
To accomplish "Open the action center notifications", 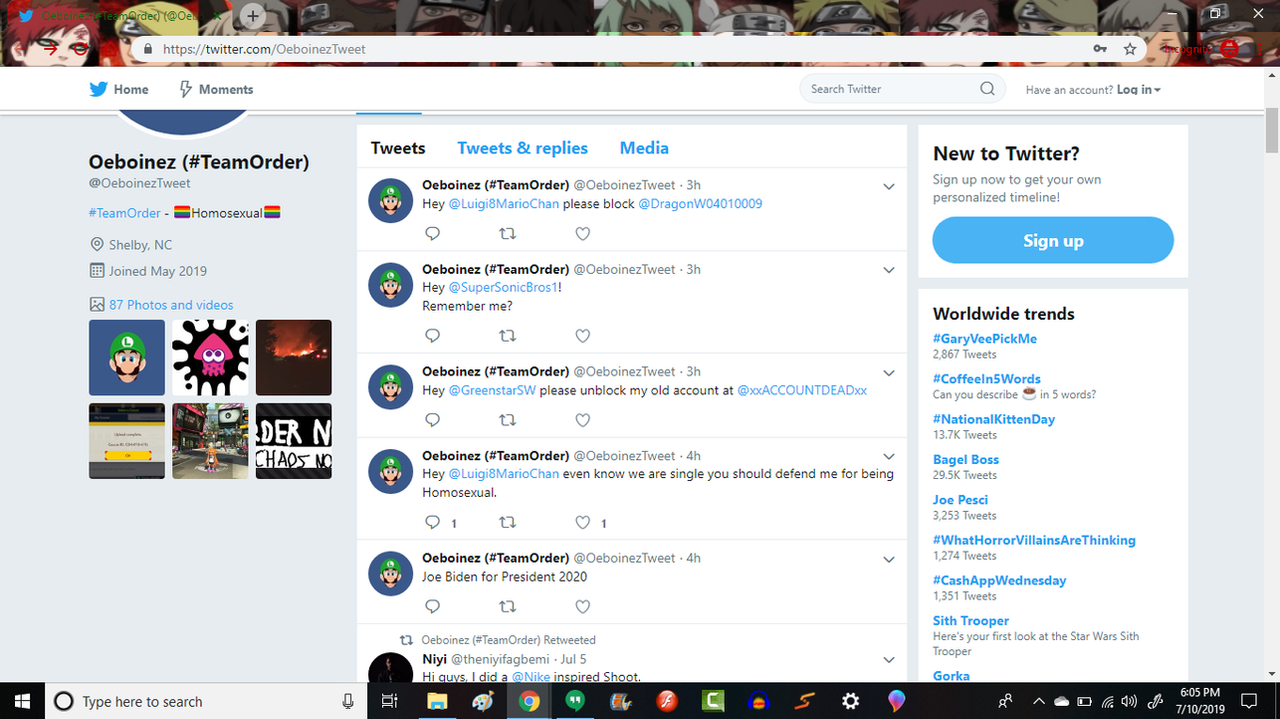I will click(1248, 701).
